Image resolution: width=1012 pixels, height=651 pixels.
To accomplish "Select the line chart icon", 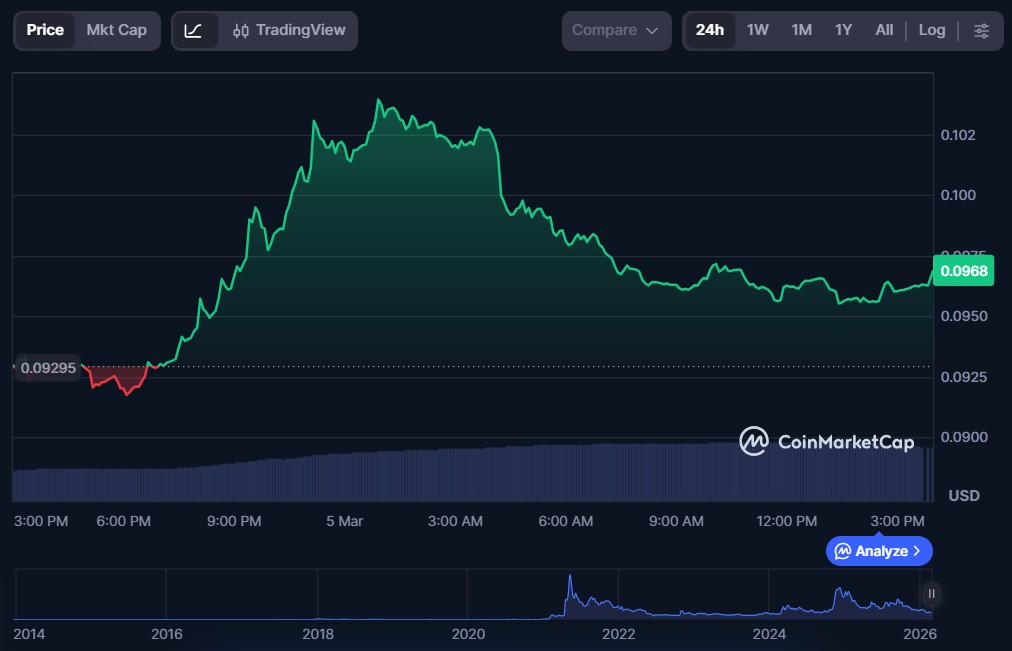I will click(194, 31).
